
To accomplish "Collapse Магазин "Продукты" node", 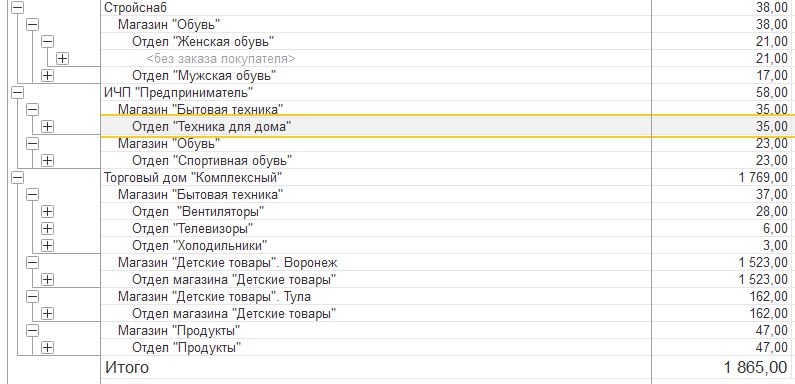I will click(x=32, y=331).
